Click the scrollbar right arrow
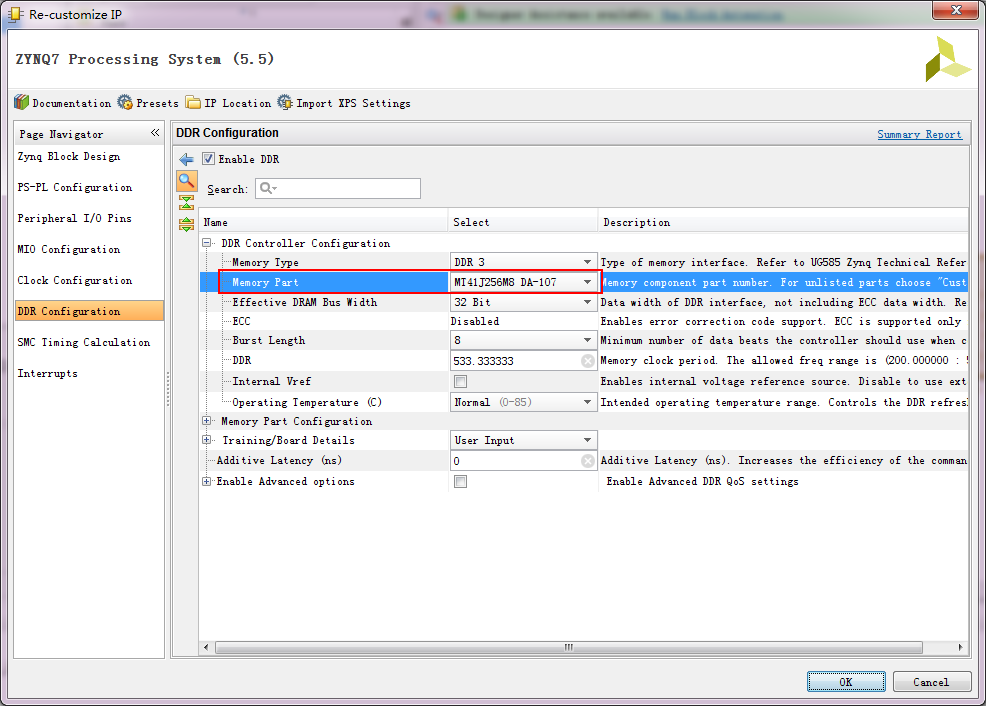 coord(960,647)
